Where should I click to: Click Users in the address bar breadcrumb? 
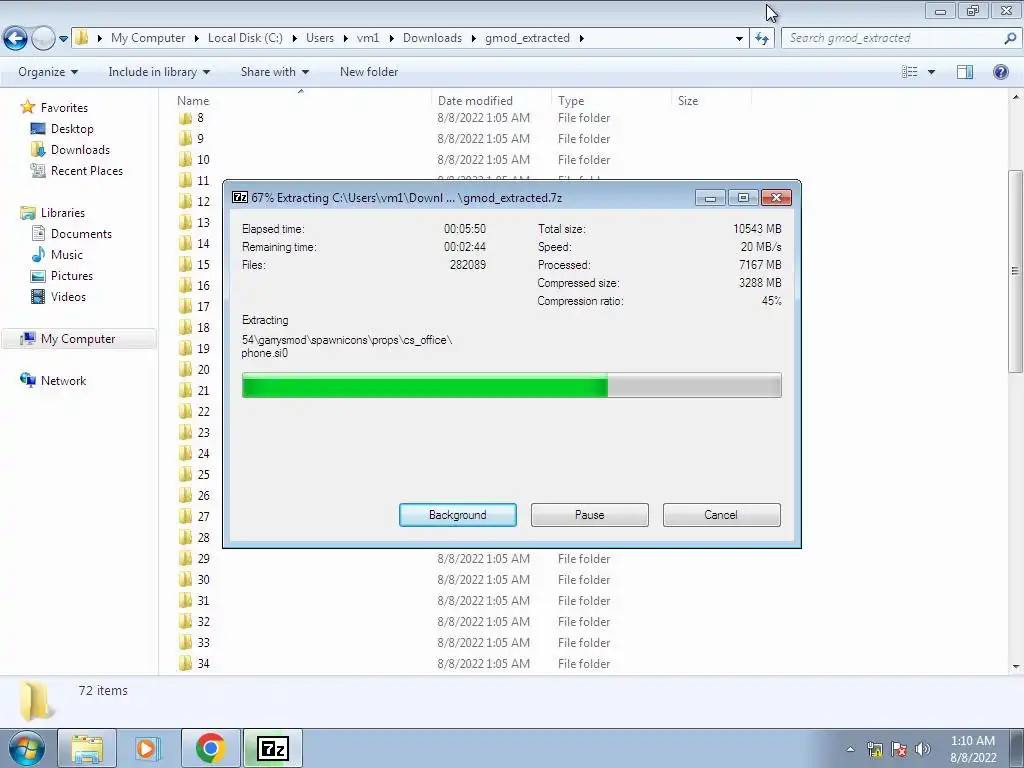click(320, 38)
